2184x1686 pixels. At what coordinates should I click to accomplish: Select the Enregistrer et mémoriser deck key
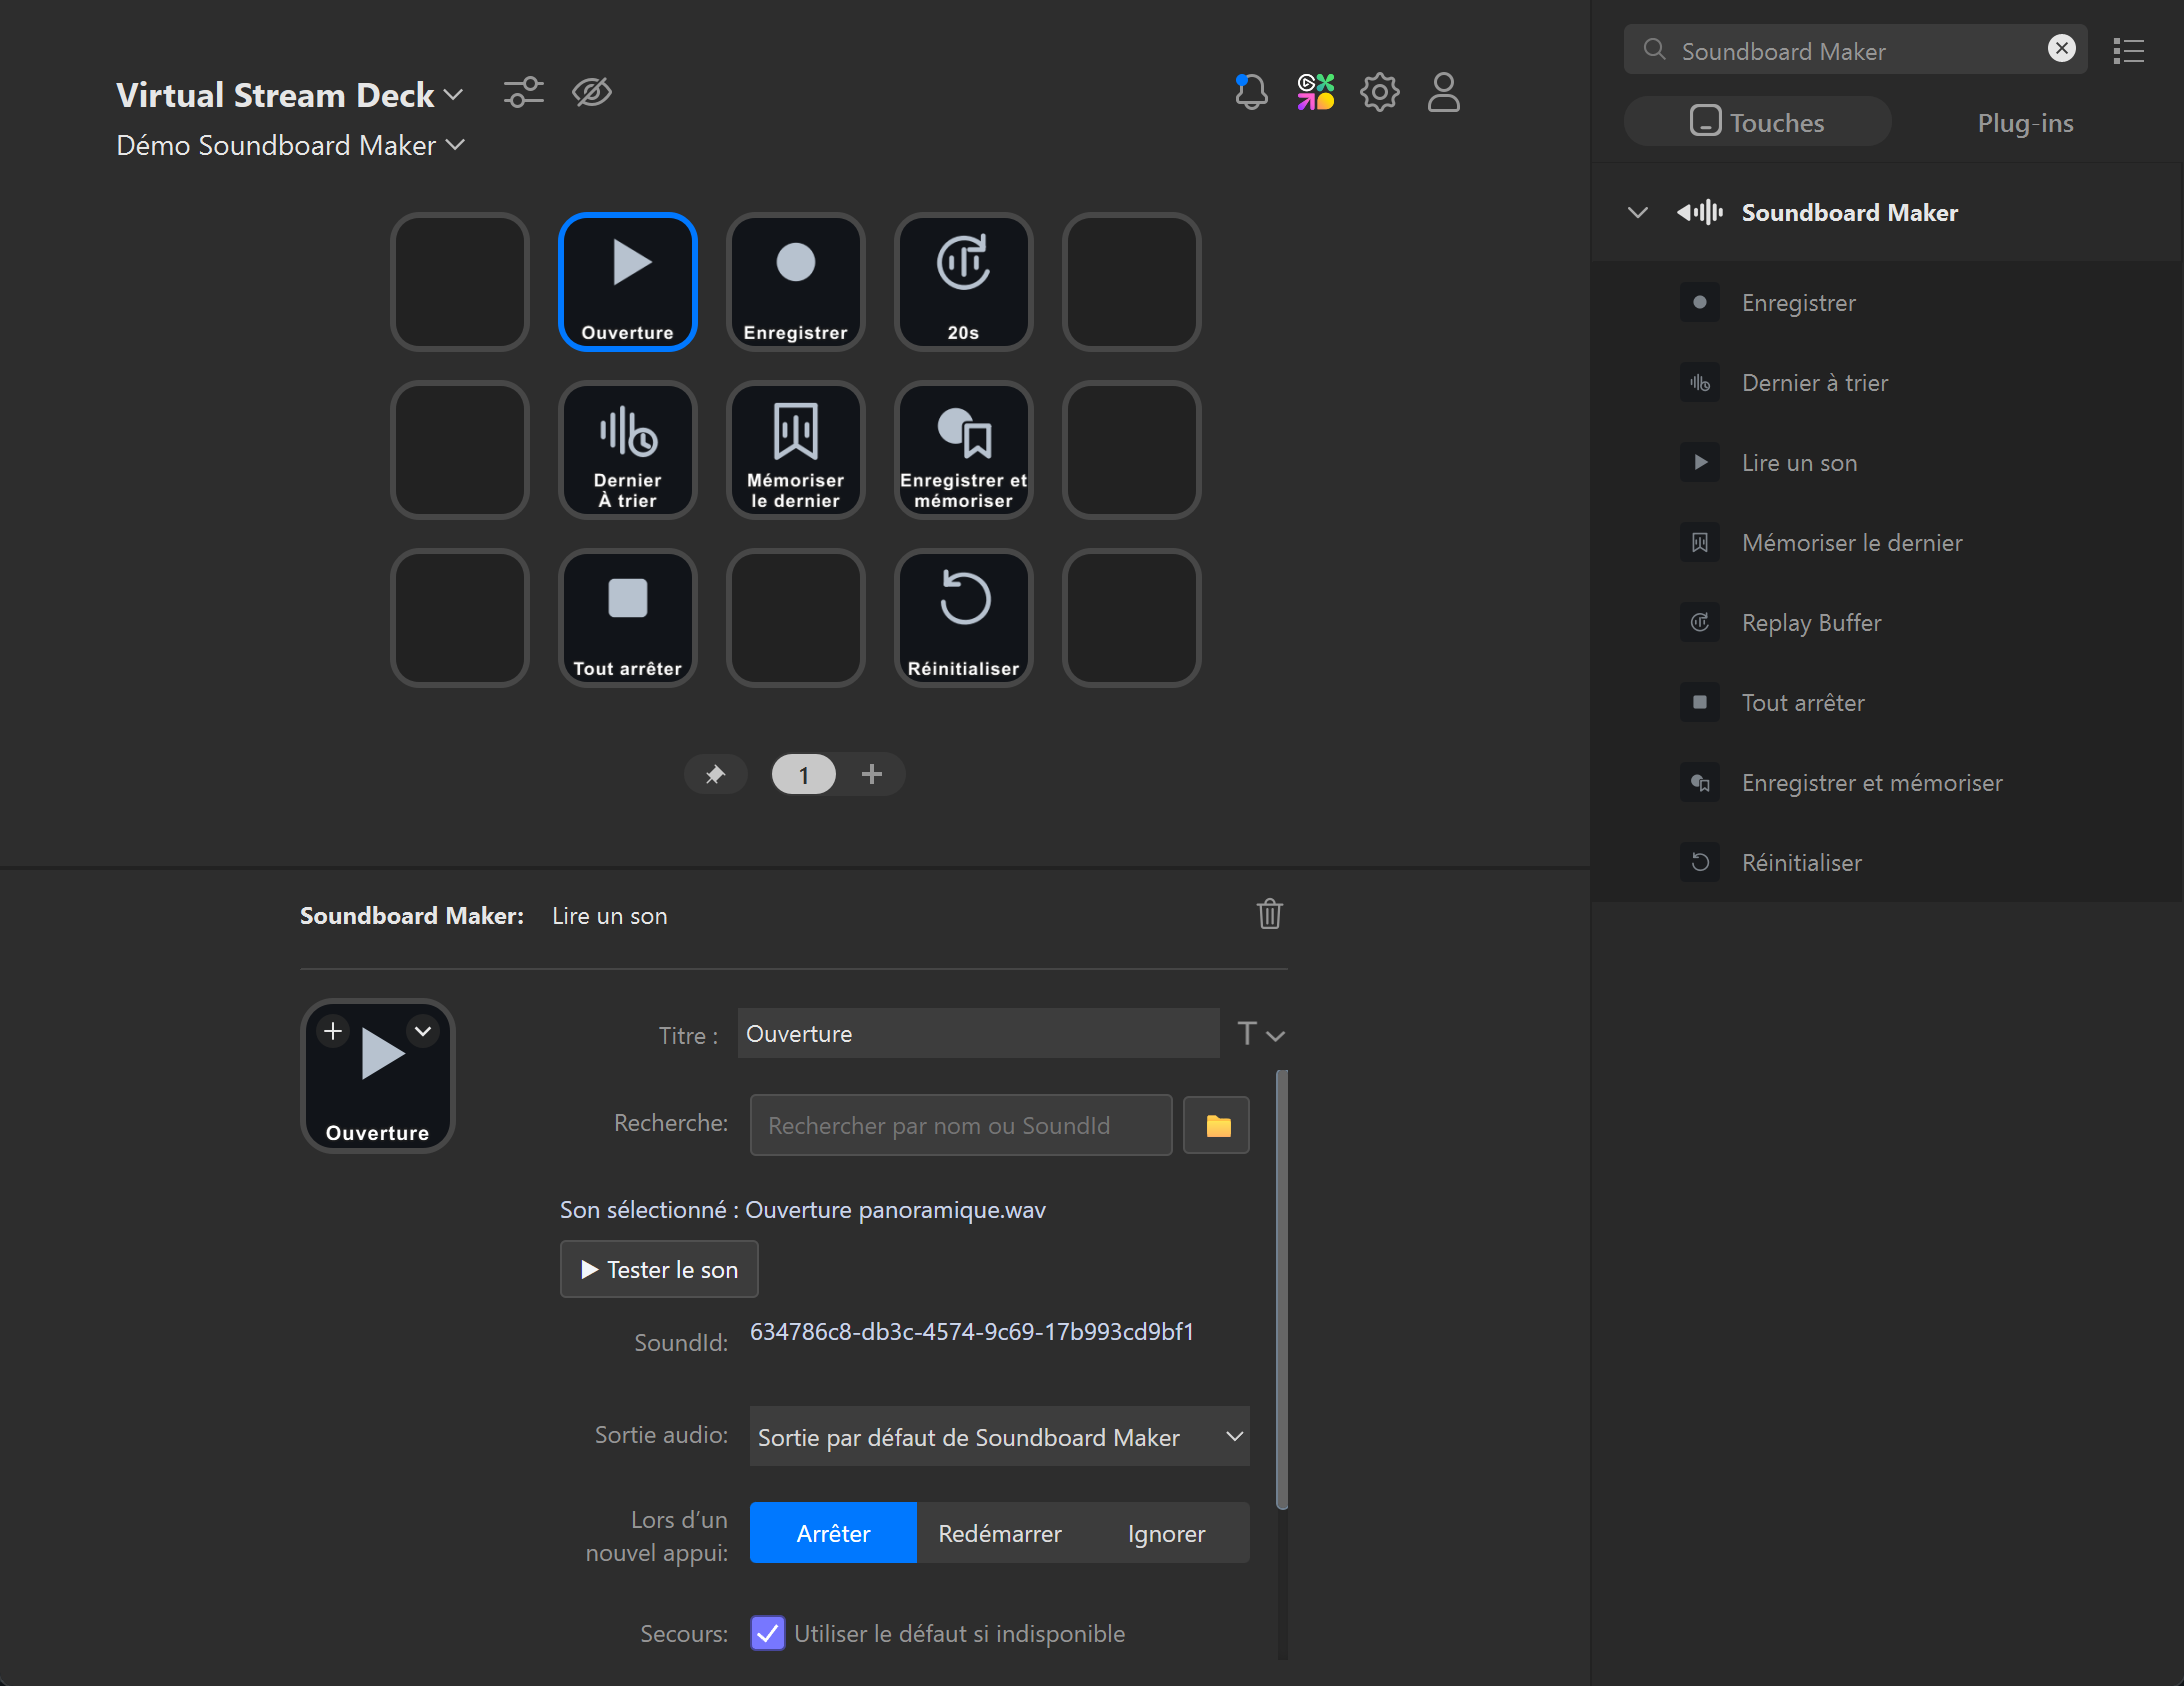pos(963,450)
